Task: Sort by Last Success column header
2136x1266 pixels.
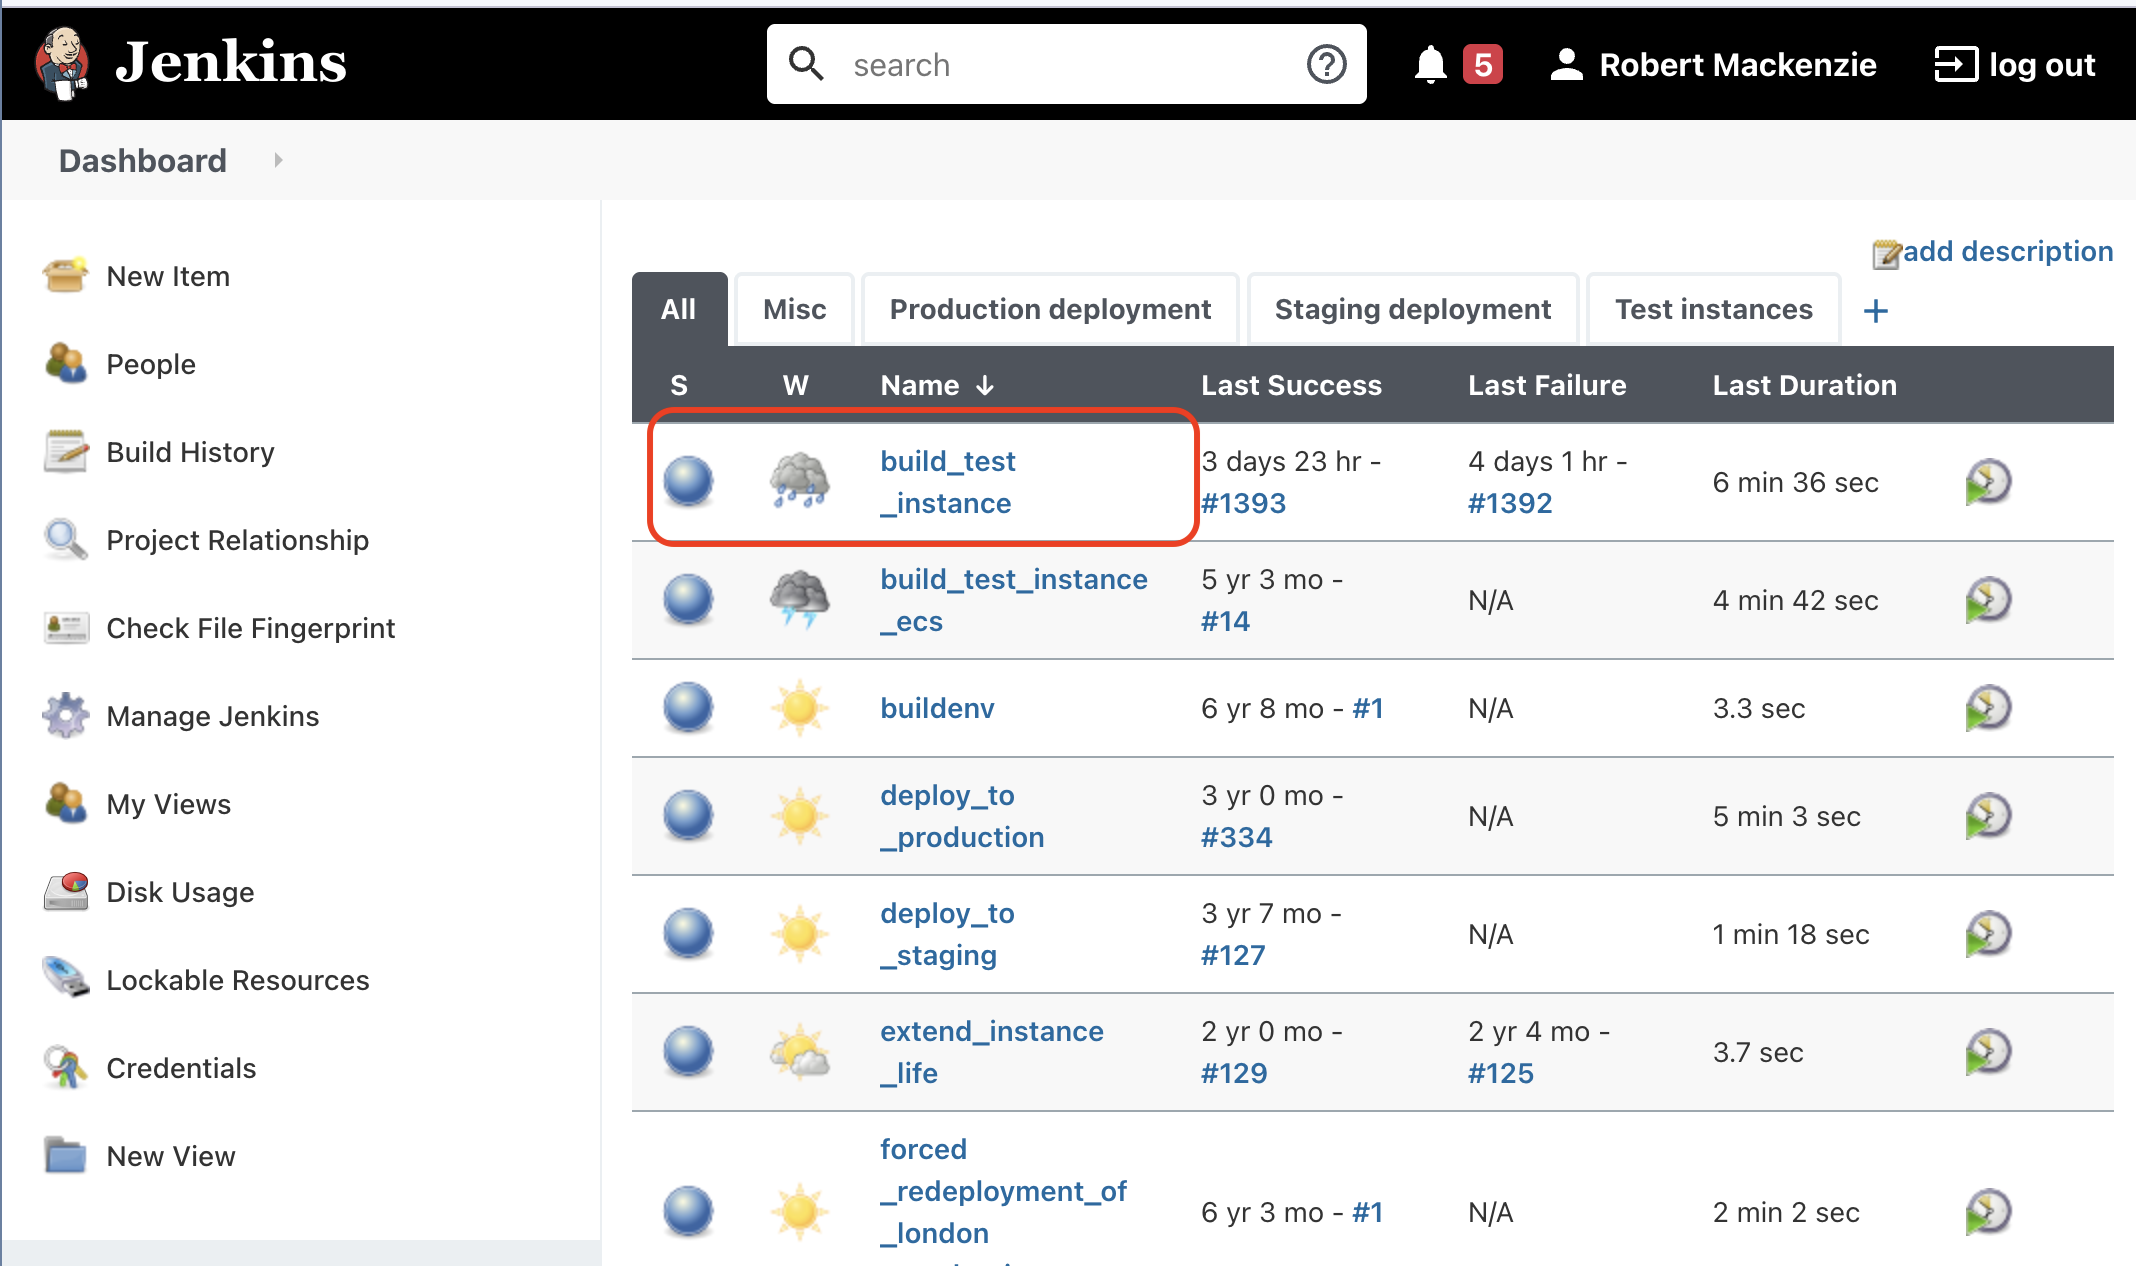Action: 1291,385
